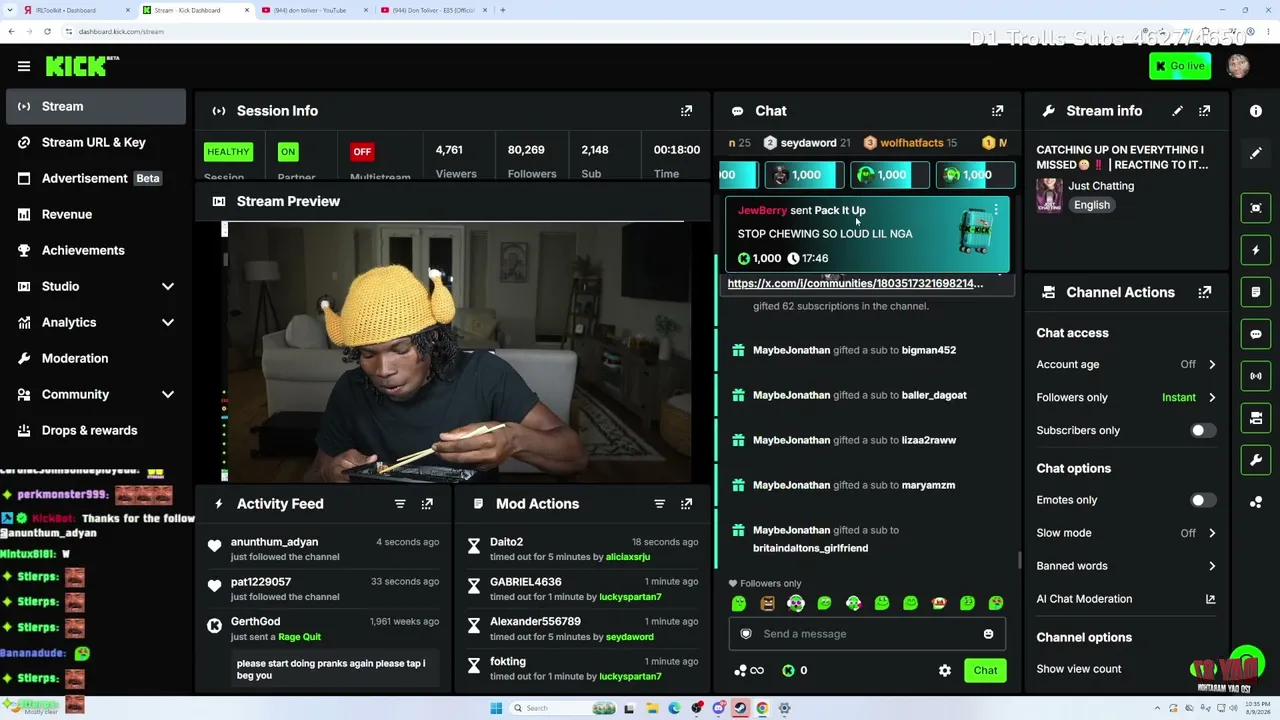Send message with Chat button
Image resolution: width=1280 pixels, height=720 pixels.
click(x=985, y=671)
